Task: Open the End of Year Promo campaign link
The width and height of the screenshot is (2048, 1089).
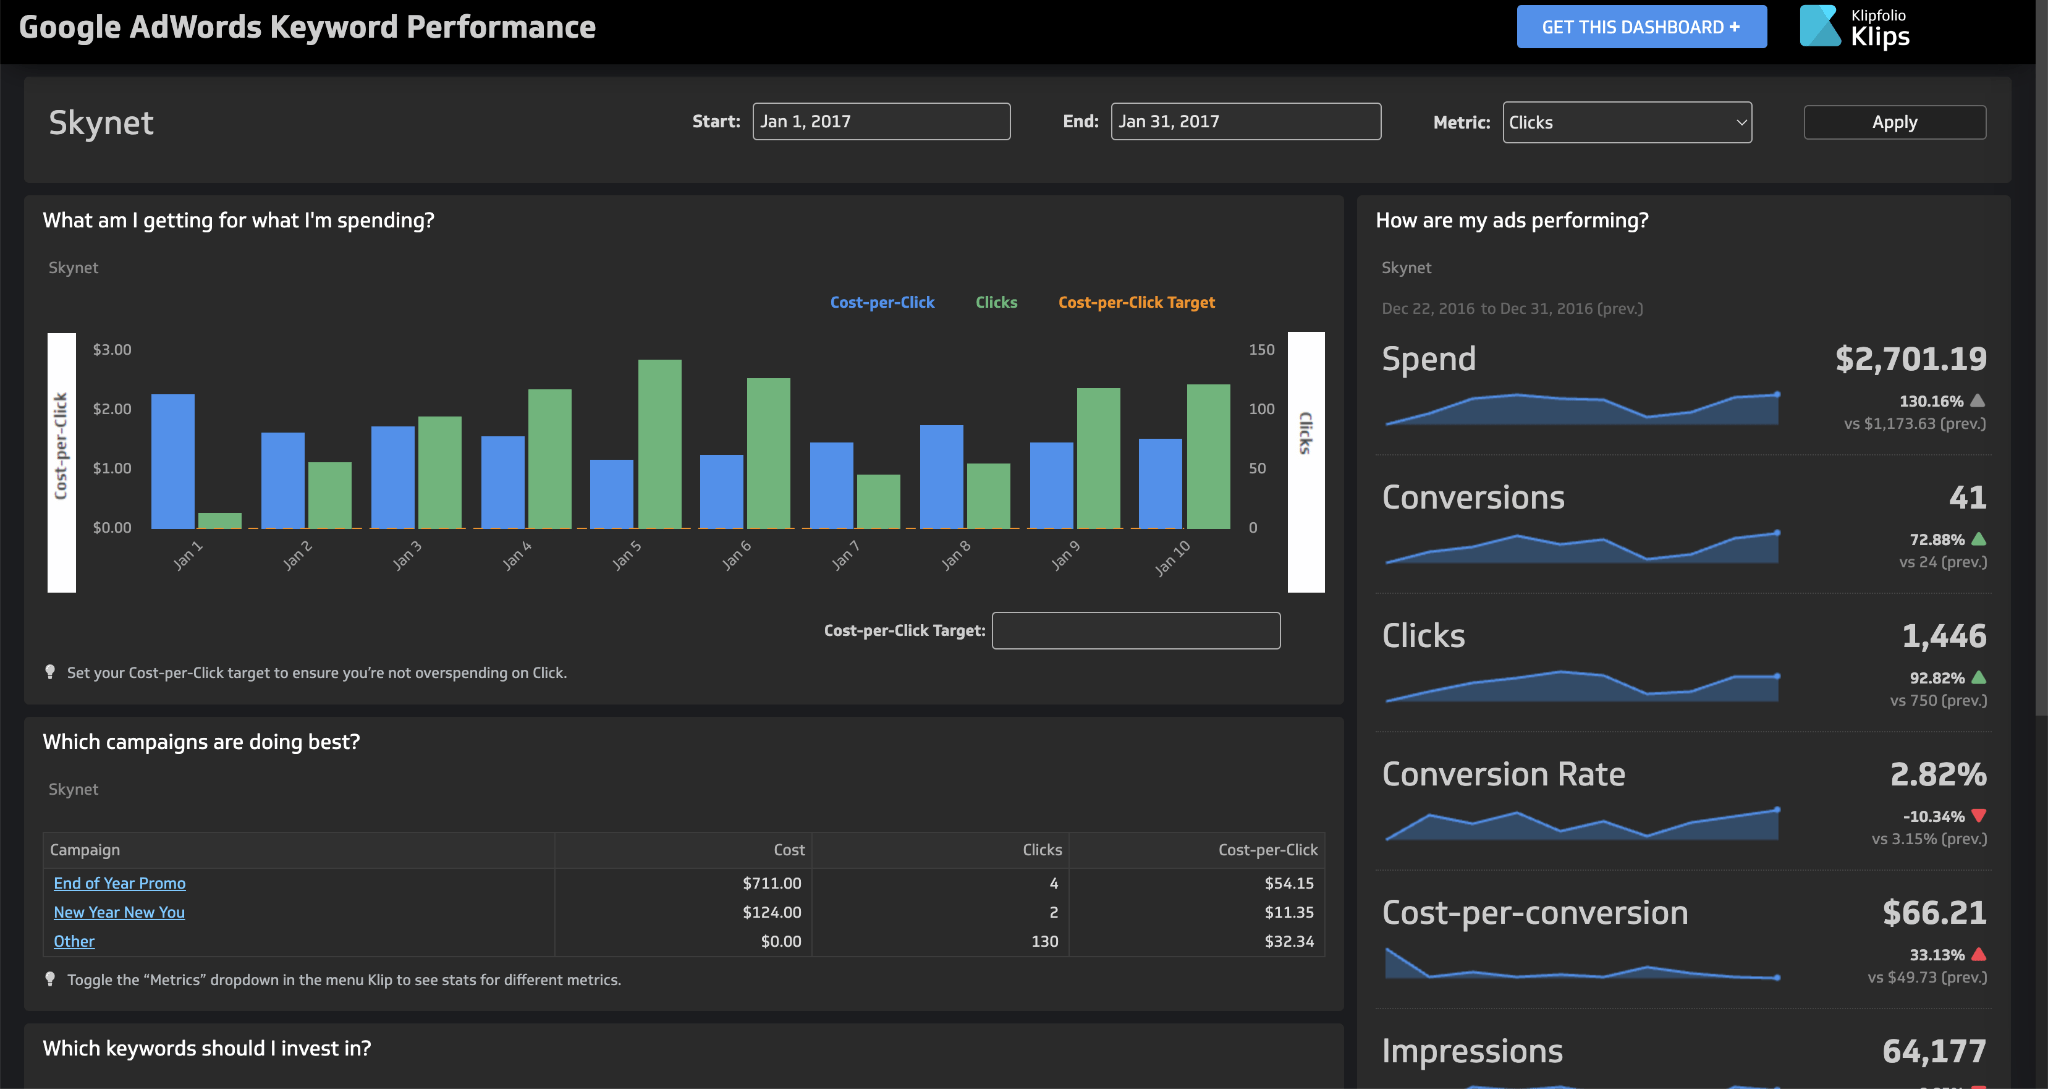Action: click(119, 883)
